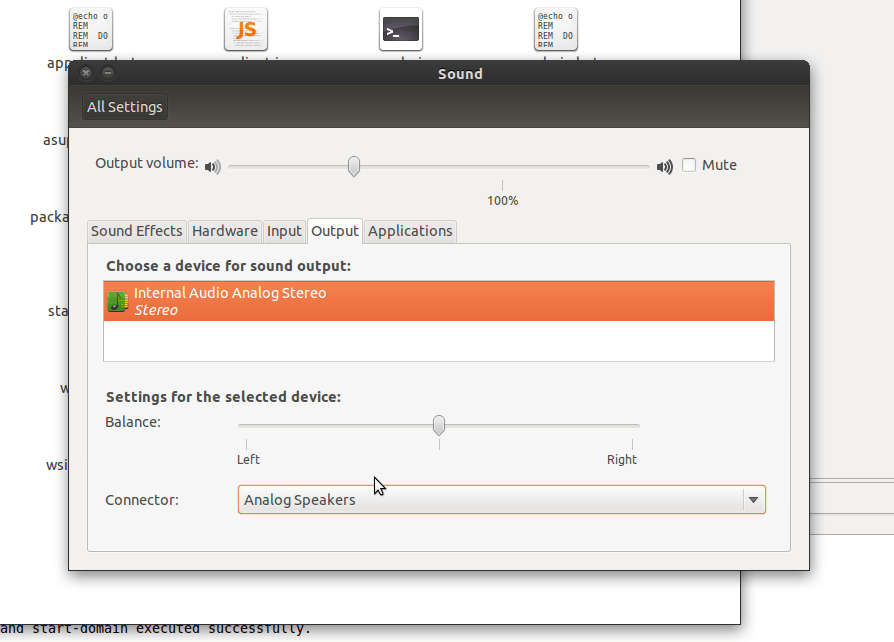Click the green audio device icon
Screen dimensions: 894x642
tap(117, 301)
